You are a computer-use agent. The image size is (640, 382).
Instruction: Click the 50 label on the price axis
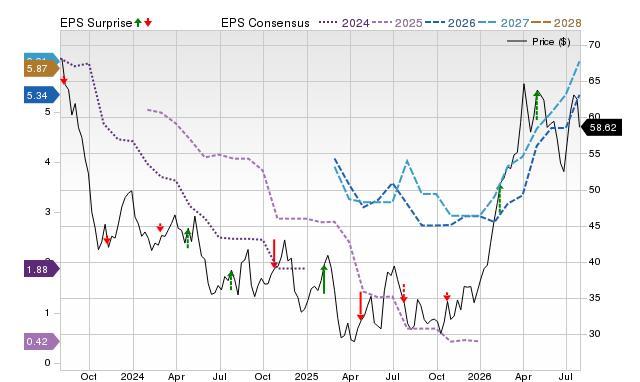click(x=594, y=190)
